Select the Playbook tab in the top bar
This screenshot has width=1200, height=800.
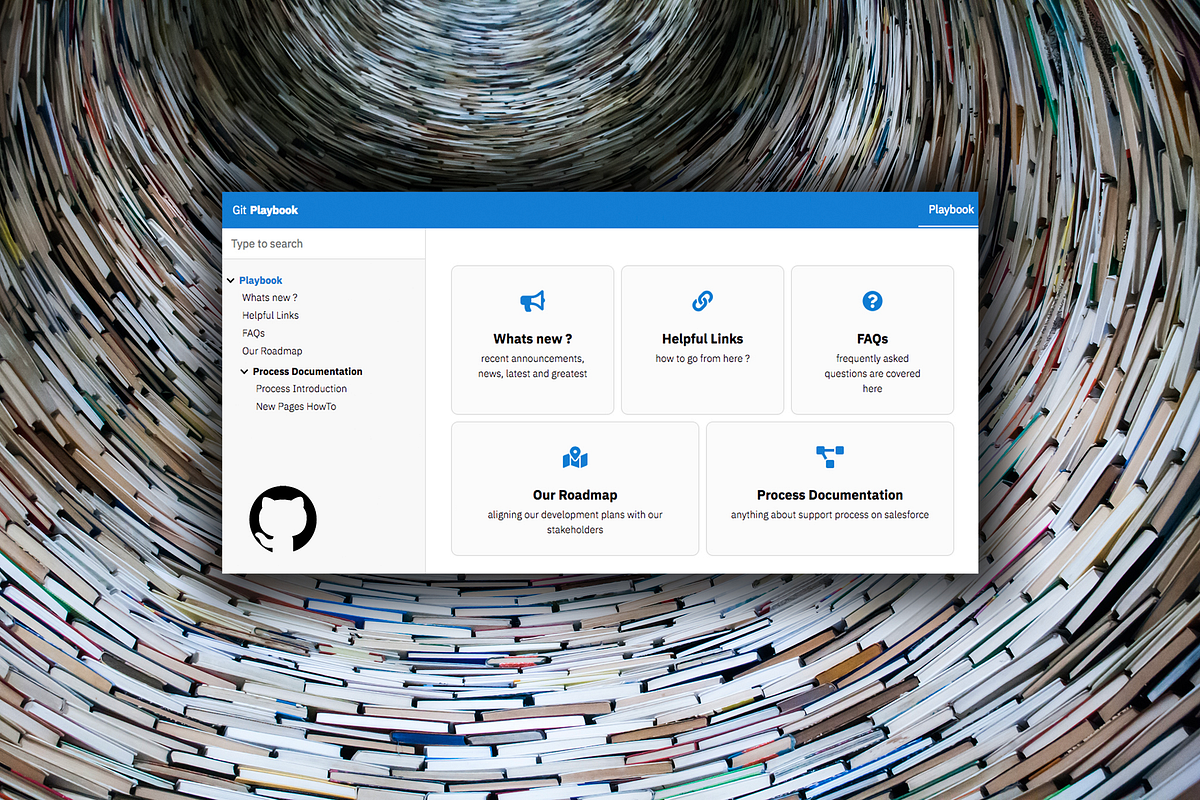tap(949, 210)
